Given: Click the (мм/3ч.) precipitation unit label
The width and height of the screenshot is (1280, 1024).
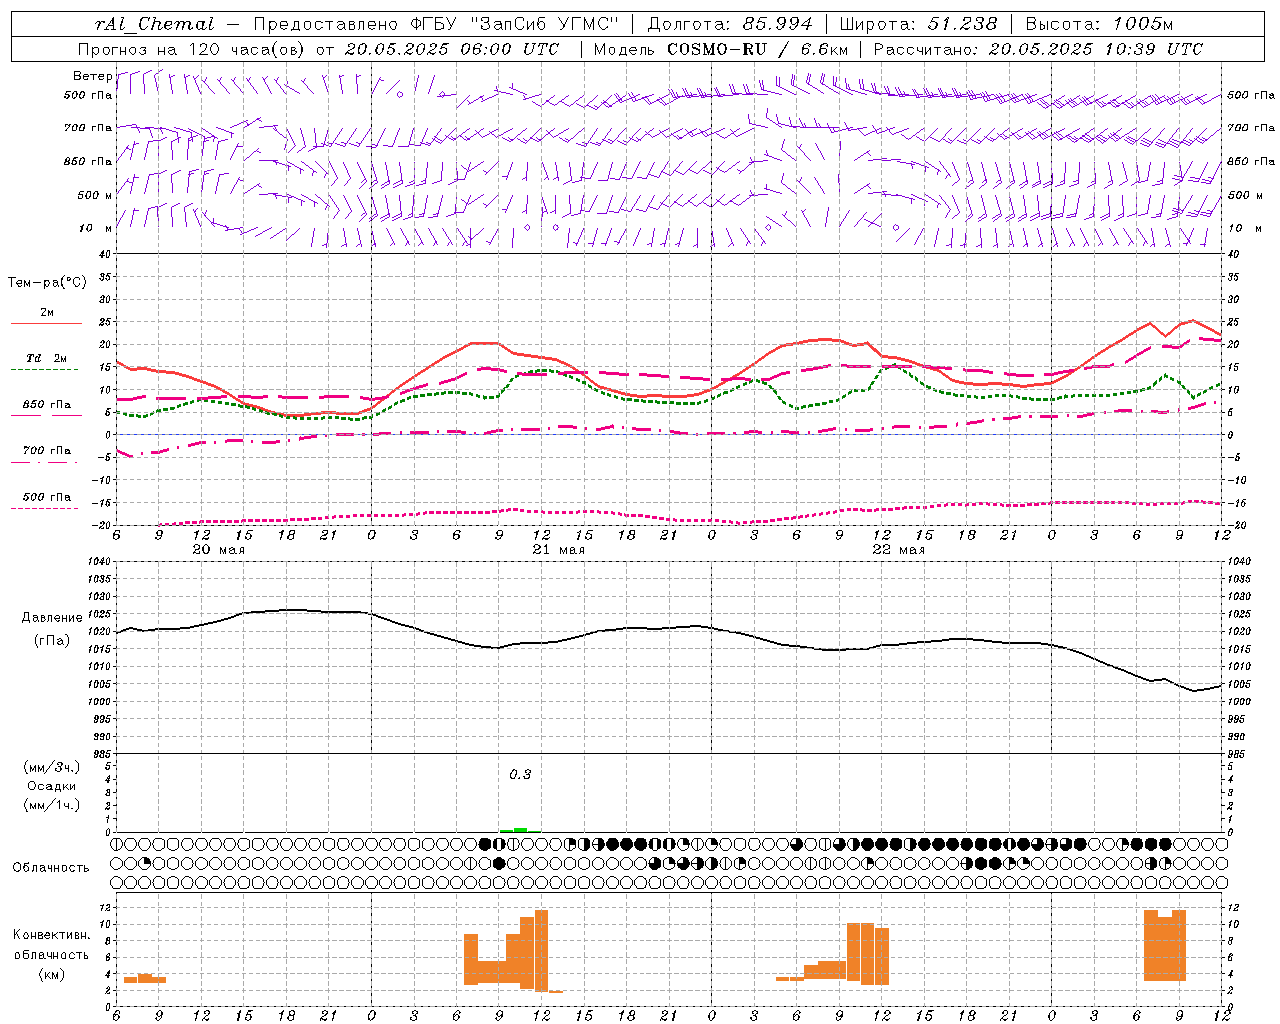Looking at the screenshot, I should click(52, 767).
